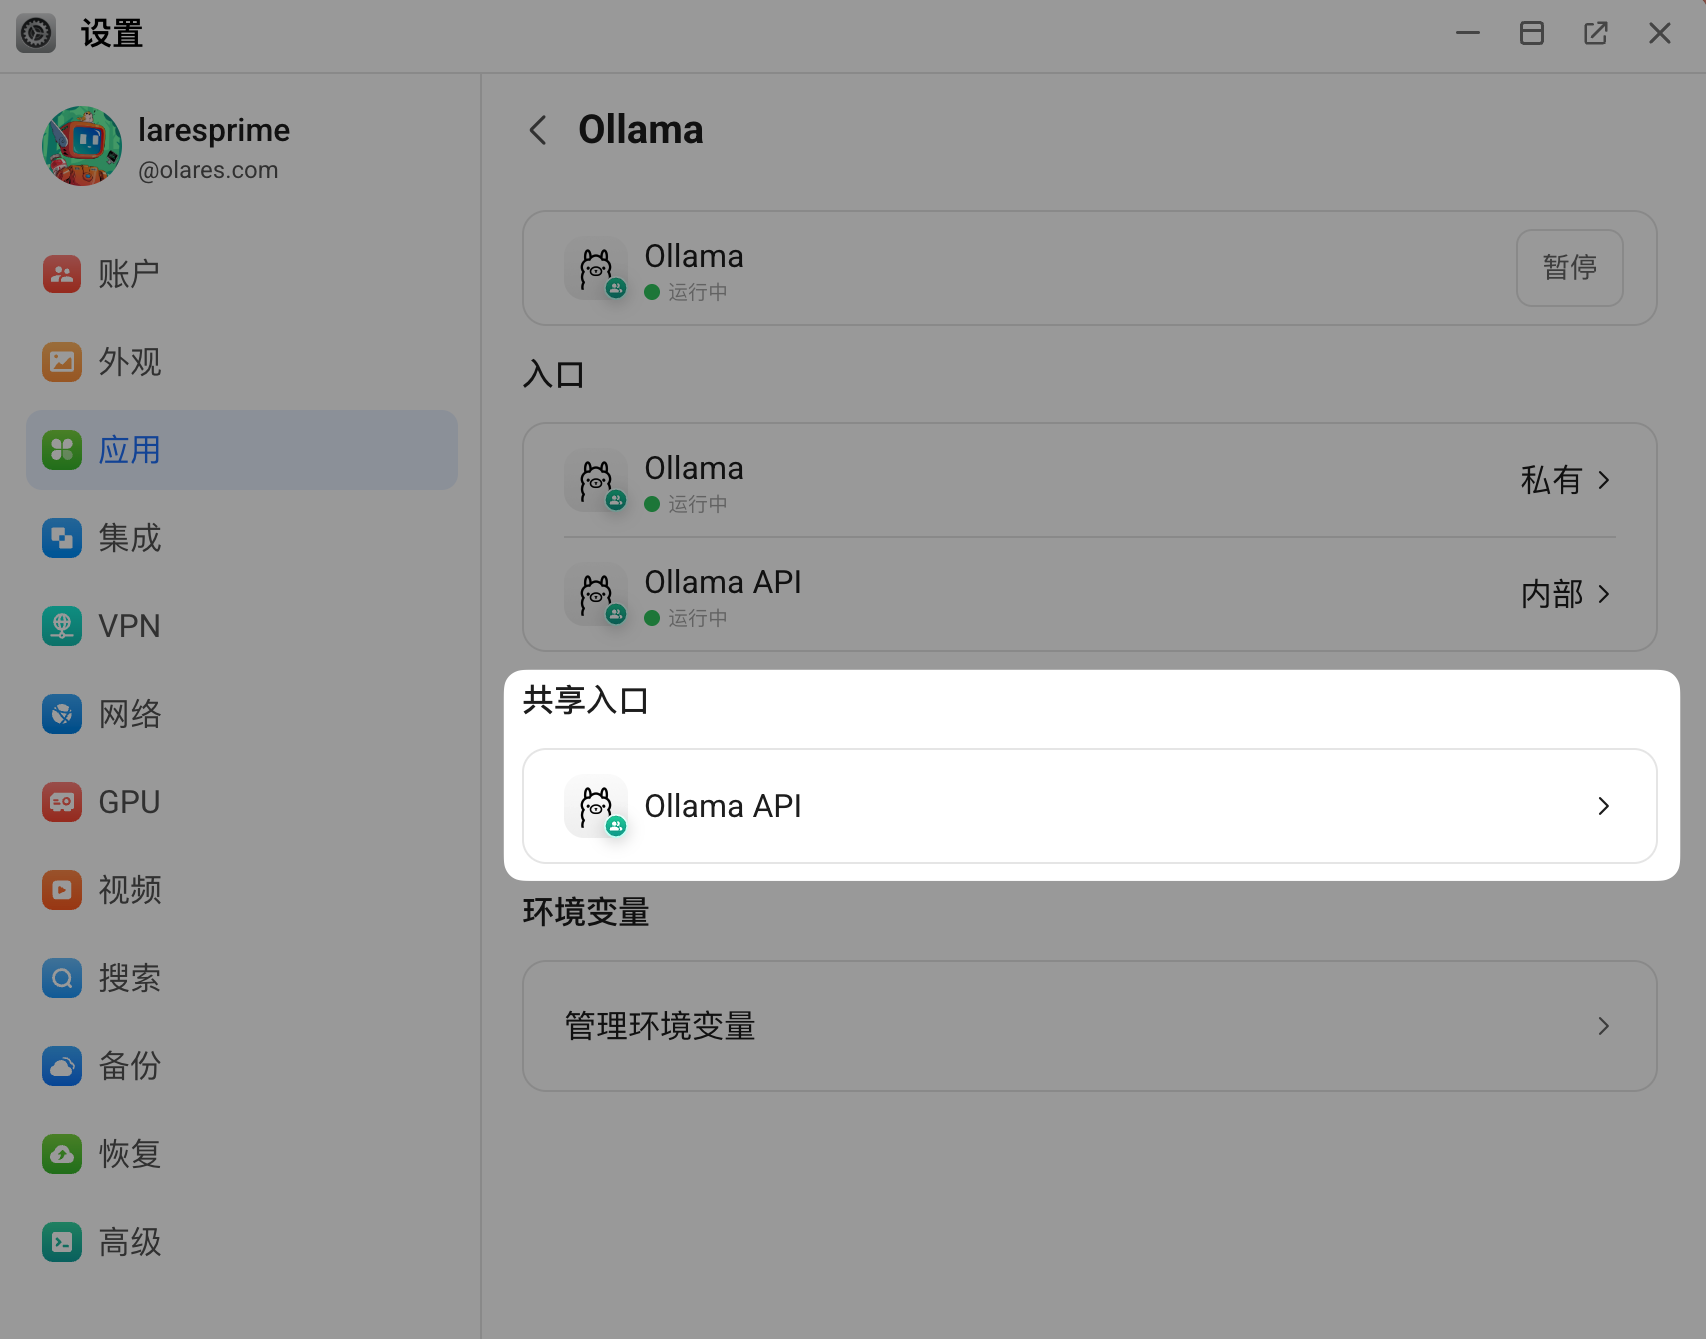Click the 搜索 sidebar icon

click(x=62, y=978)
